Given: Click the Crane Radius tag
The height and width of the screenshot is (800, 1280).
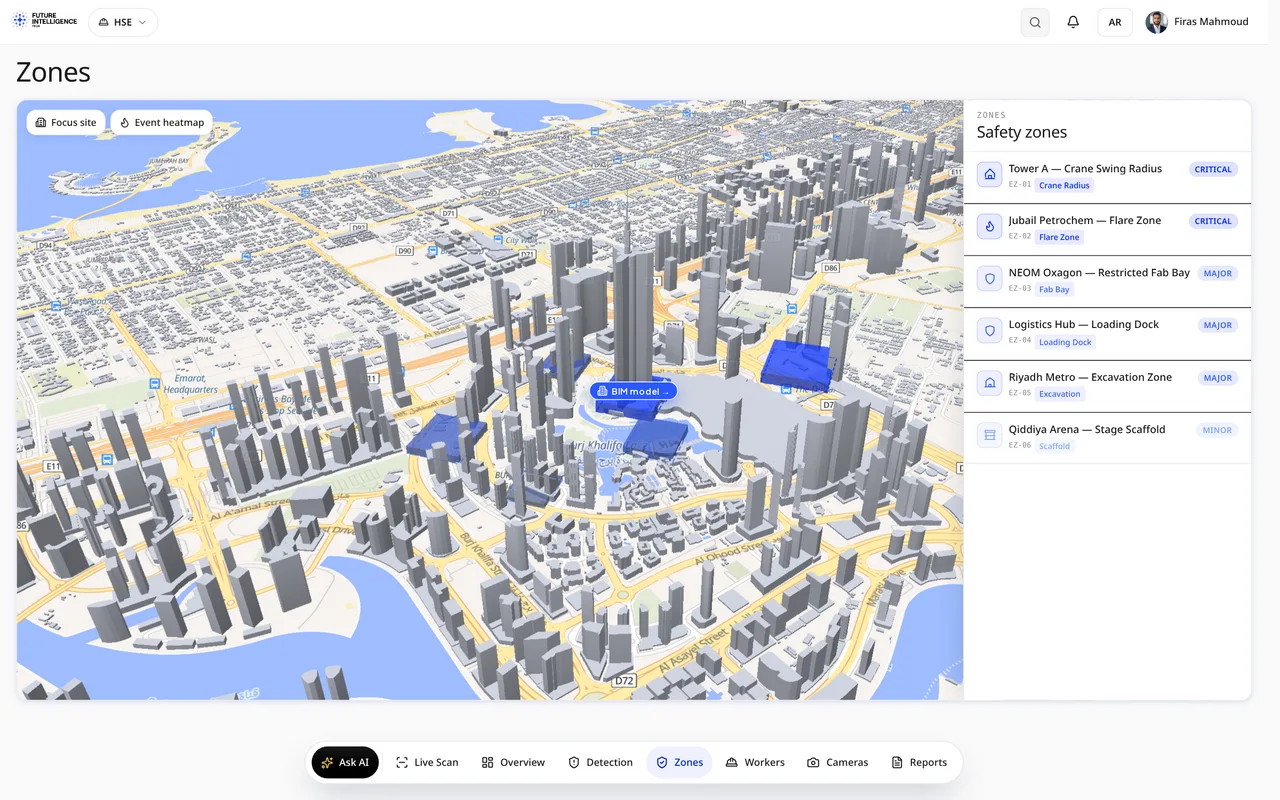Looking at the screenshot, I should (x=1064, y=185).
